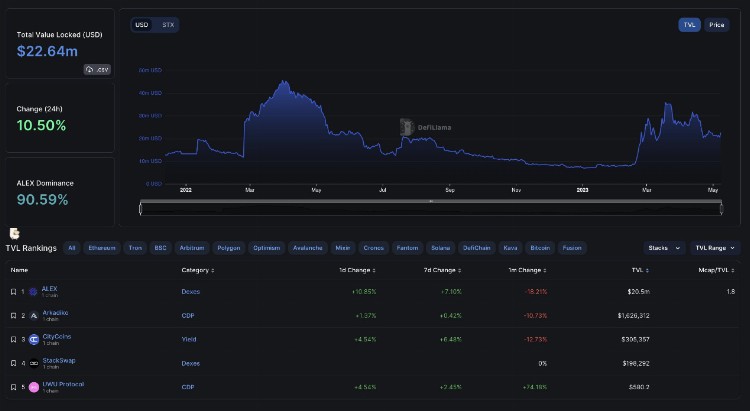Viewport: 750px width, 411px height.
Task: Open the Stacks chain dropdown
Action: pos(663,247)
